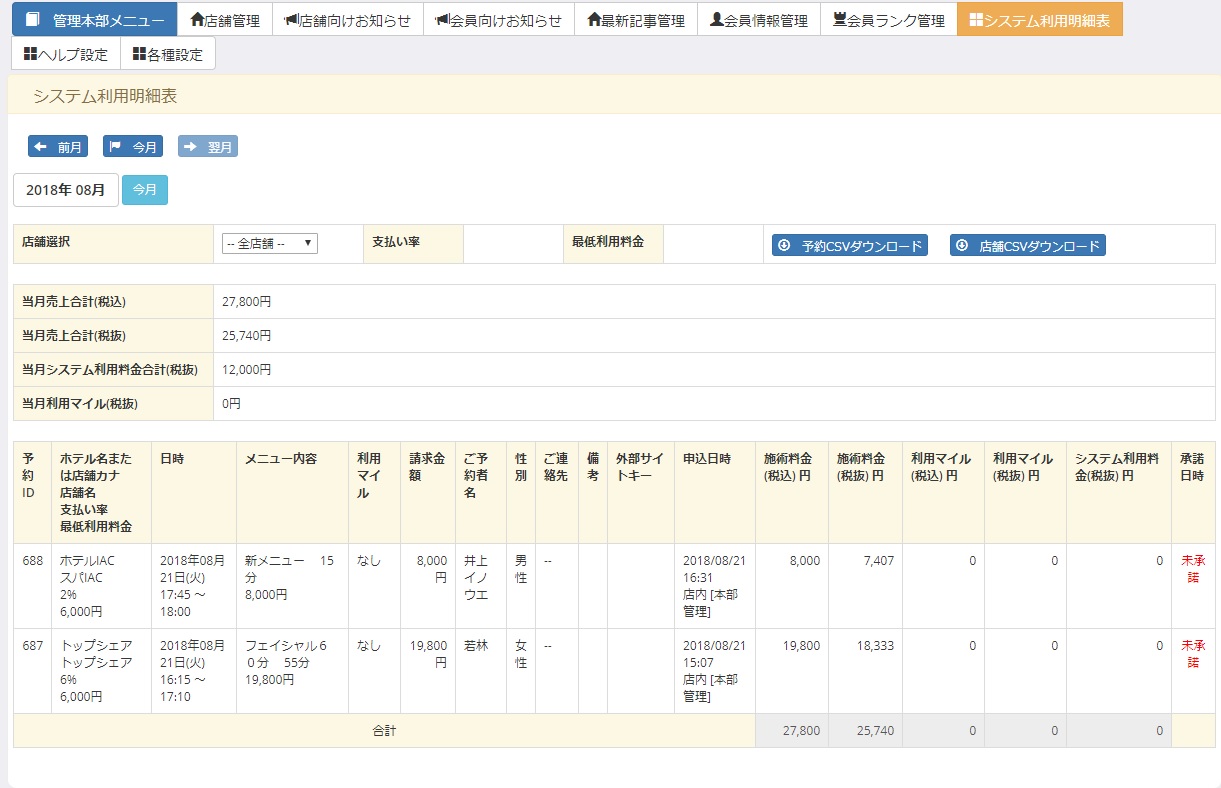Open the 管理本部メニュー main menu
The image size is (1221, 788).
(x=95, y=20)
